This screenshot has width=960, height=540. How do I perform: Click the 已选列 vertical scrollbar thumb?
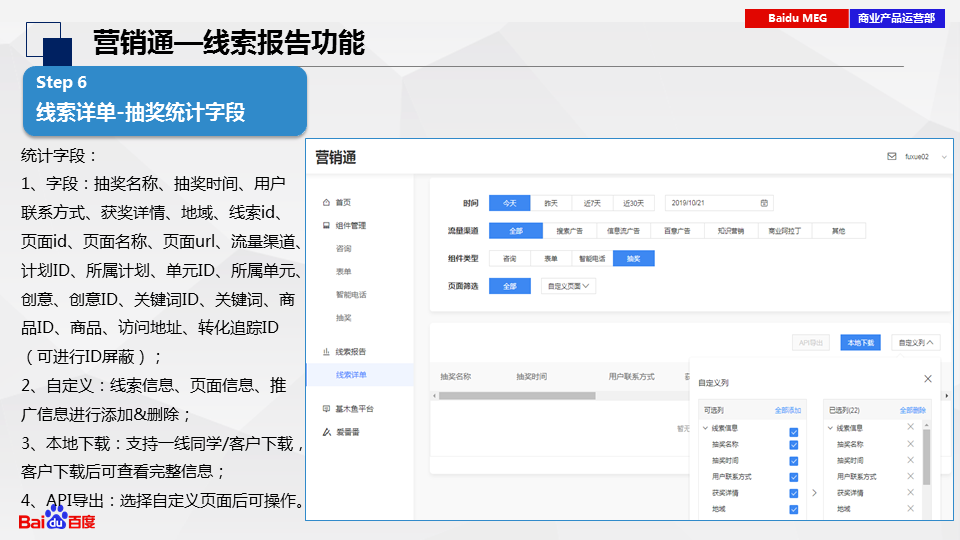point(926,457)
